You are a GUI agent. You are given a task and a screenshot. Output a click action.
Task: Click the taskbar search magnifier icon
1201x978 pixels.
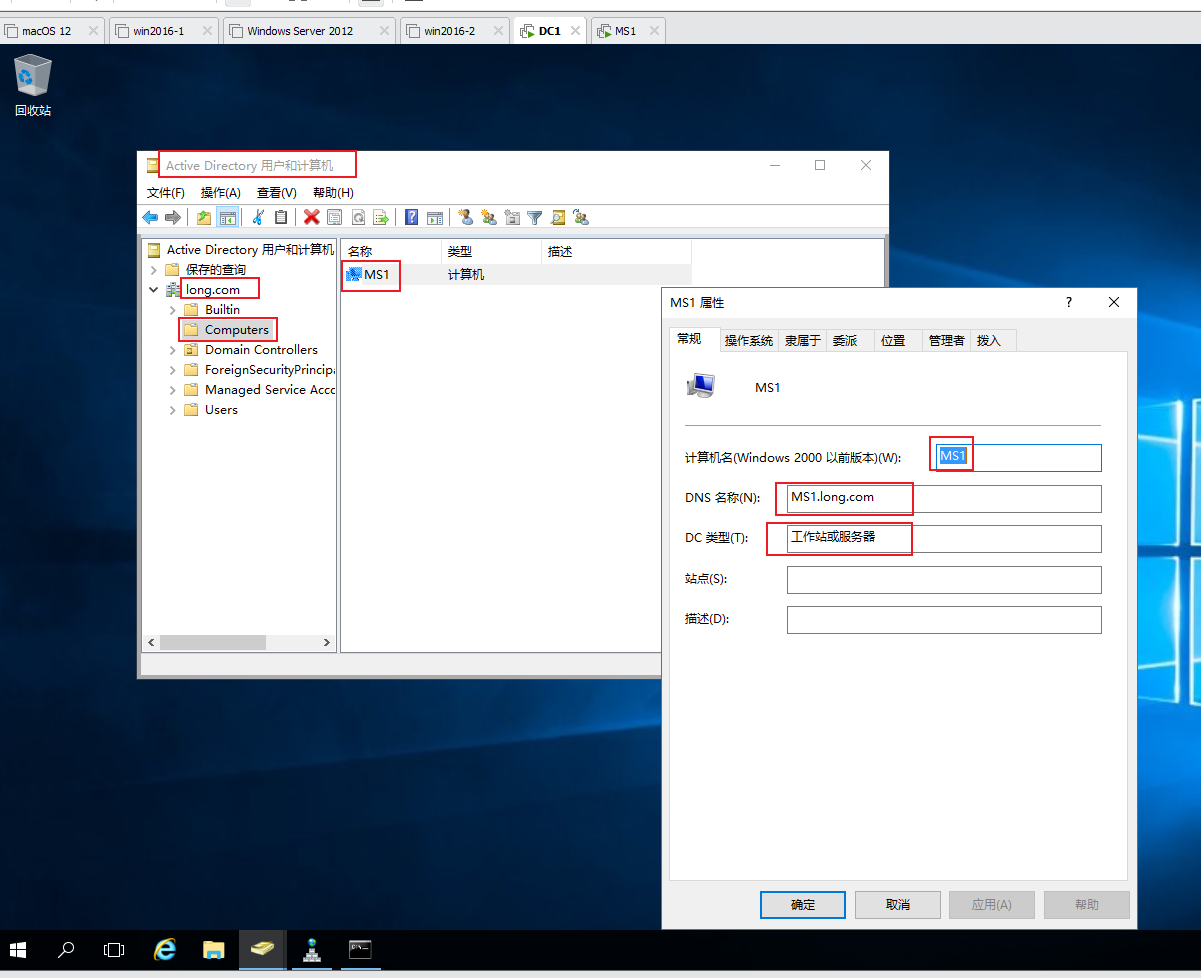(66, 949)
